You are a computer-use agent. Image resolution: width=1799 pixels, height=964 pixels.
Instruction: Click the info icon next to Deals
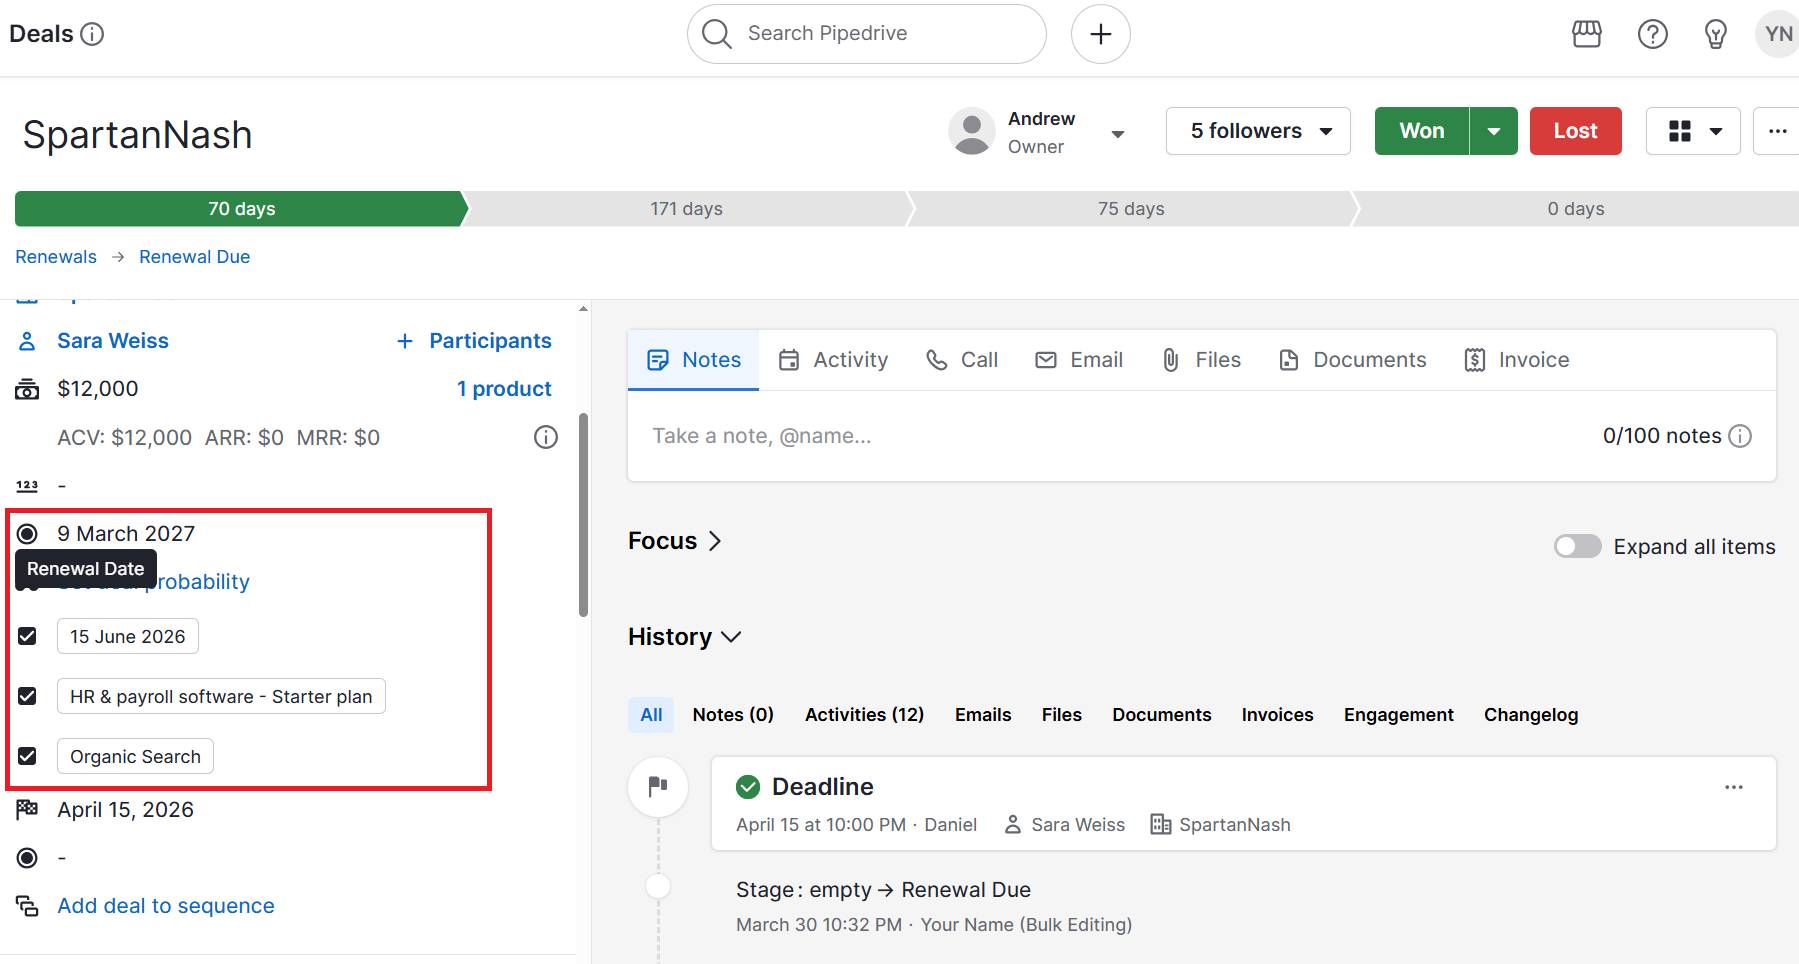[x=92, y=34]
